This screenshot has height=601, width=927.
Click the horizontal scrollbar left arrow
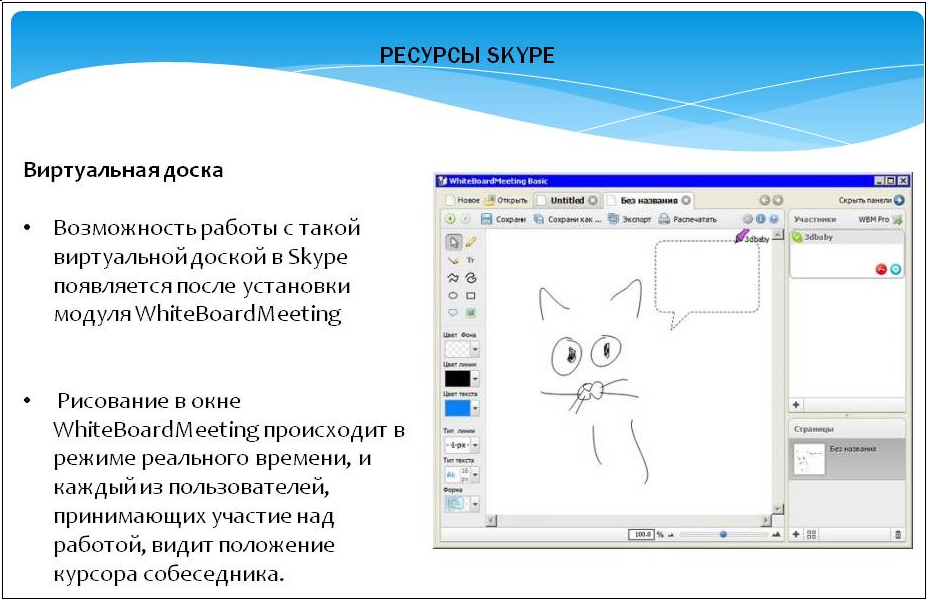coord(491,520)
